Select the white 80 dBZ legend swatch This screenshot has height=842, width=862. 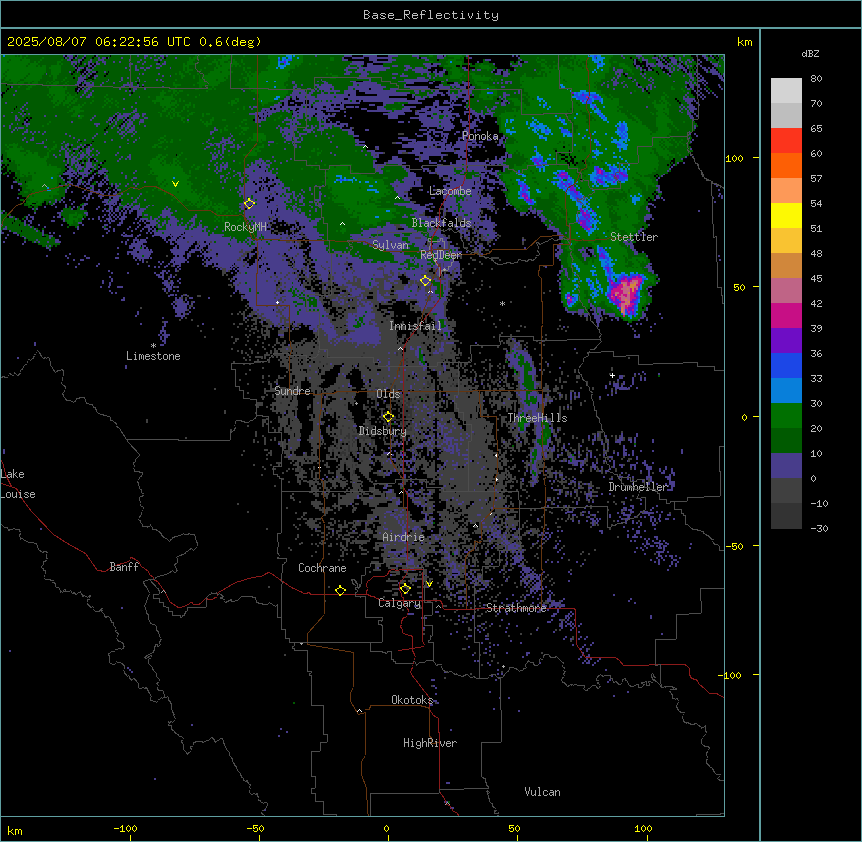[786, 90]
